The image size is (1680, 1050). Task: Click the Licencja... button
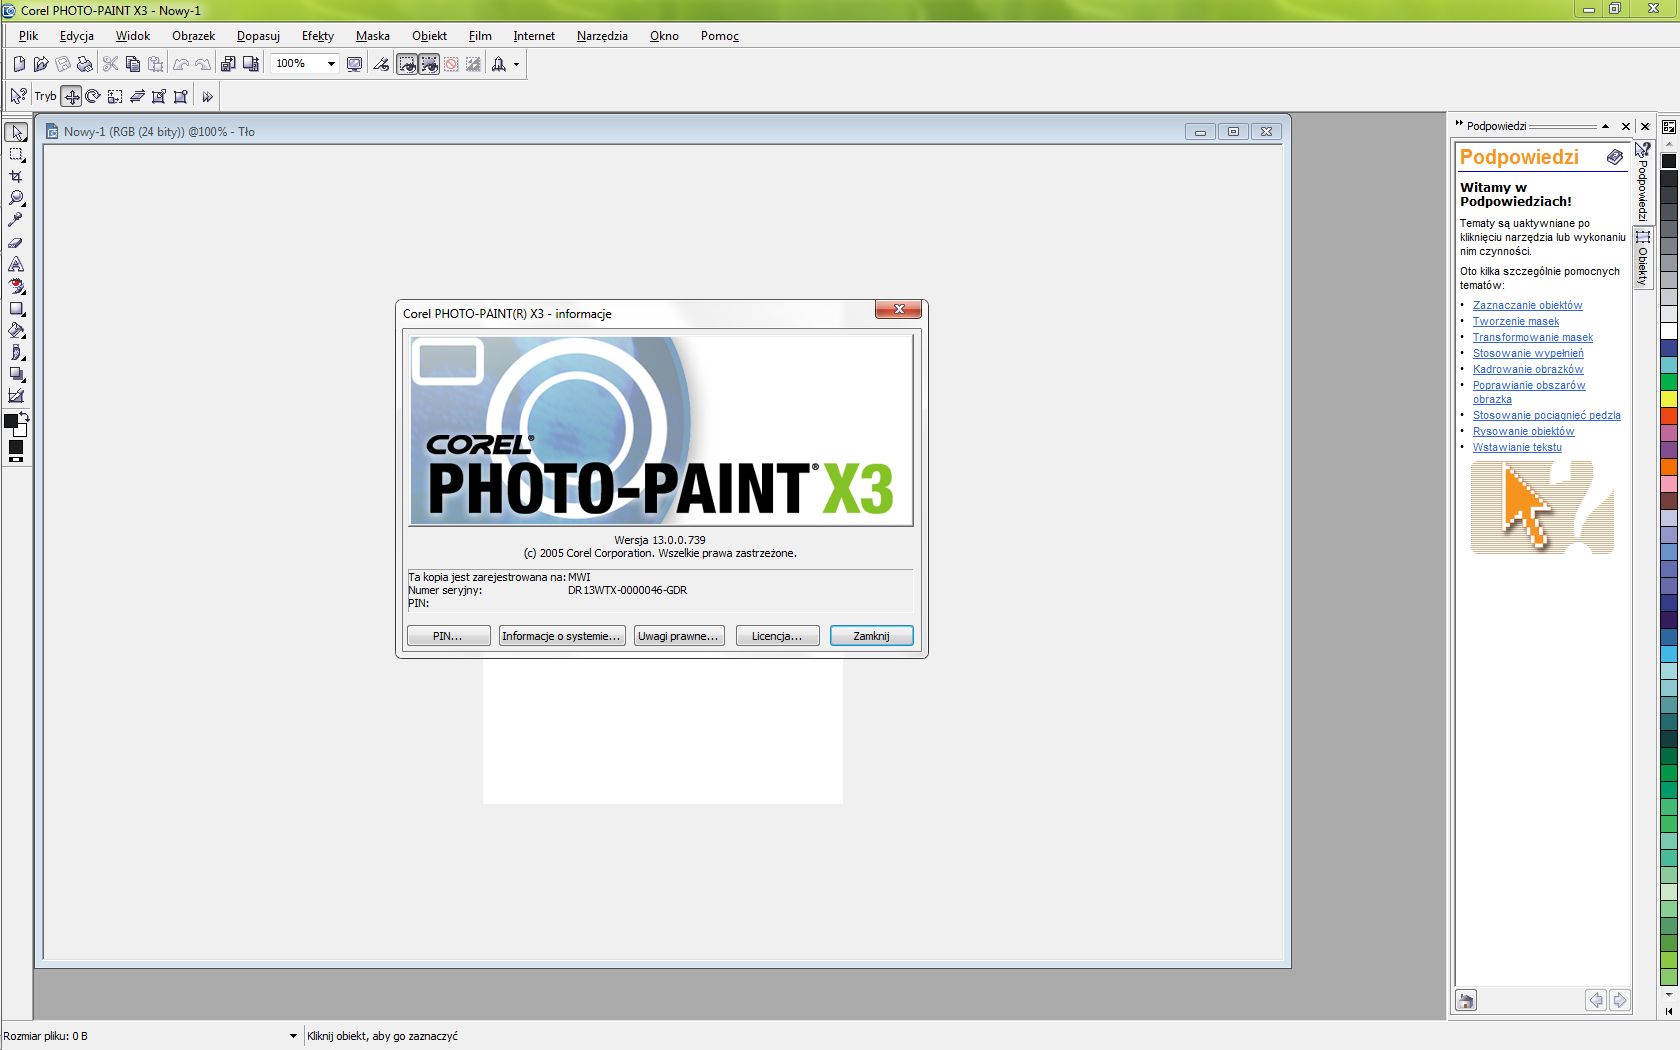click(x=777, y=636)
